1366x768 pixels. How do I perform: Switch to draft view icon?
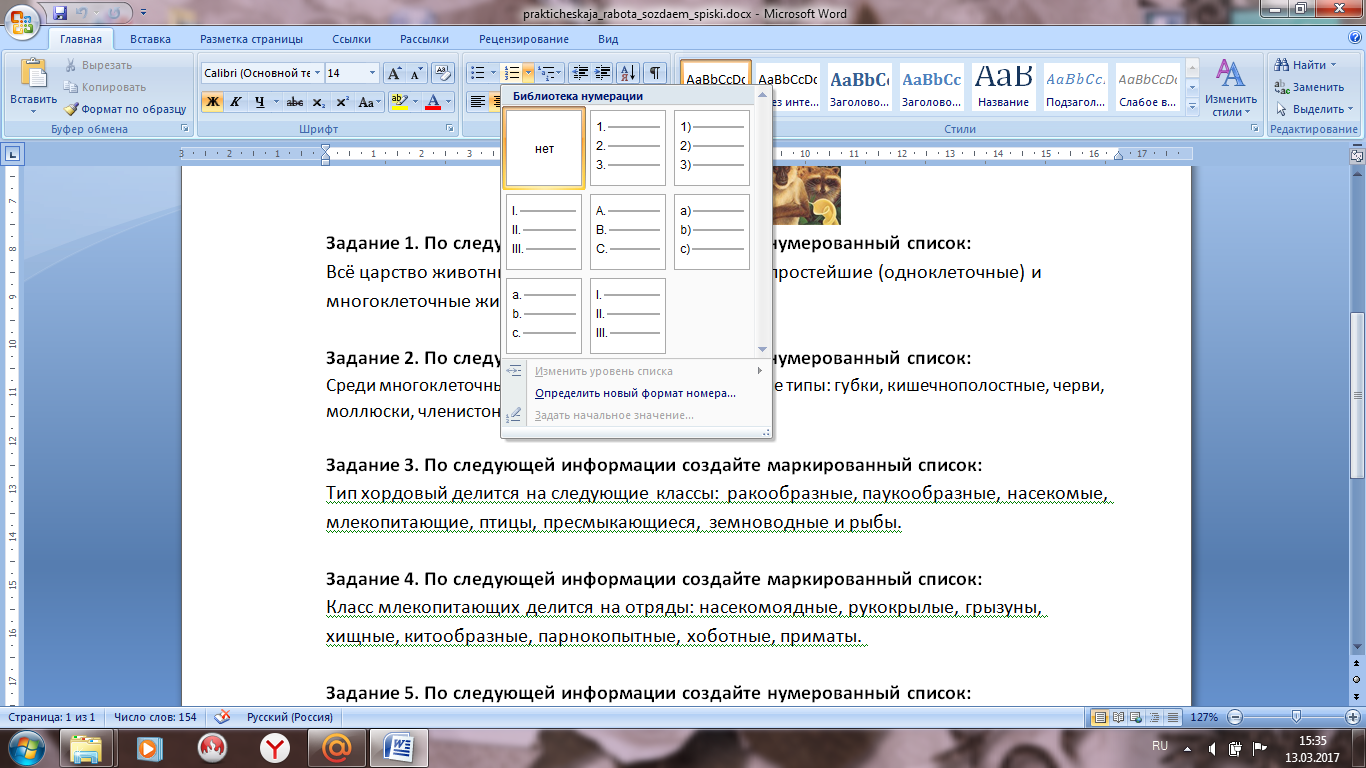coord(1171,717)
